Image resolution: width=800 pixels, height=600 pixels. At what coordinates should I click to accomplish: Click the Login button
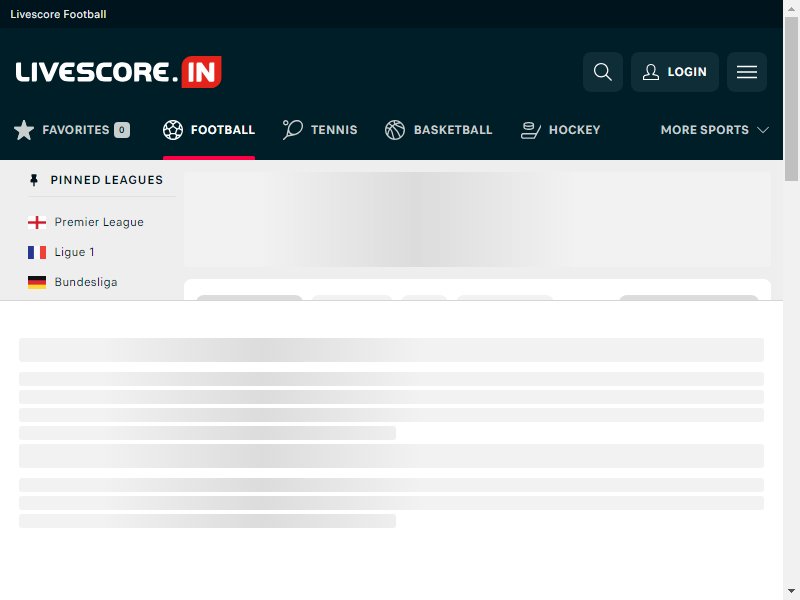(674, 72)
